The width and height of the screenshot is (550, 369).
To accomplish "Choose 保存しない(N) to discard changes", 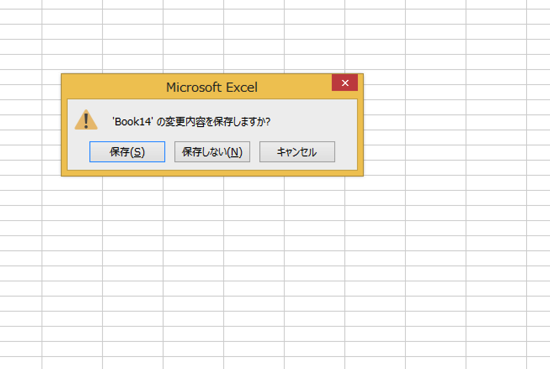I will (212, 152).
